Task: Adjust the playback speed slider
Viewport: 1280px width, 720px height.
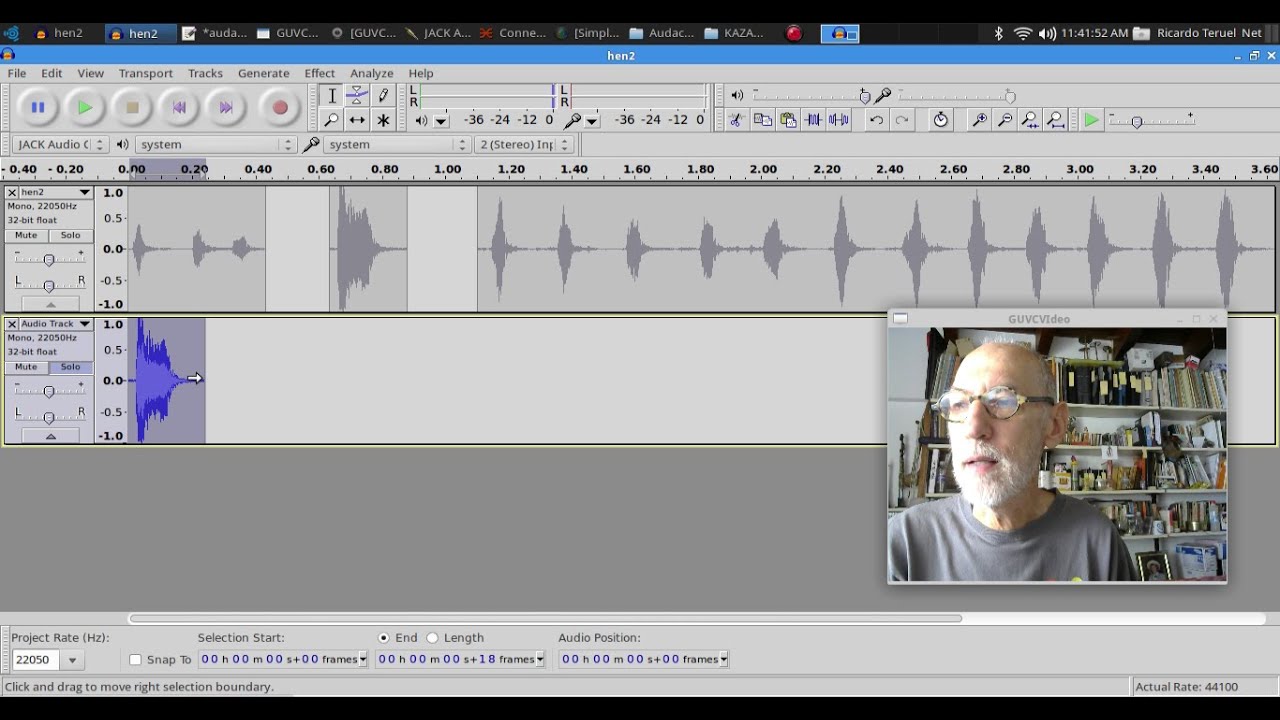Action: (x=1150, y=120)
